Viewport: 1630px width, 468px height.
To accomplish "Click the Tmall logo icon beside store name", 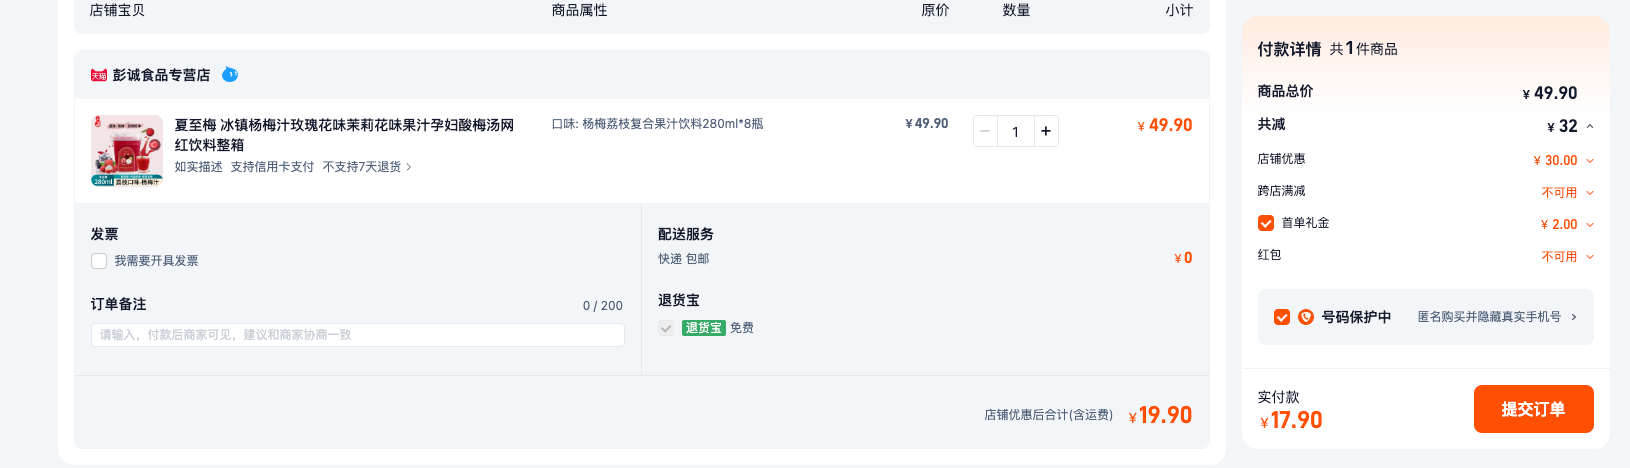I will (99, 75).
